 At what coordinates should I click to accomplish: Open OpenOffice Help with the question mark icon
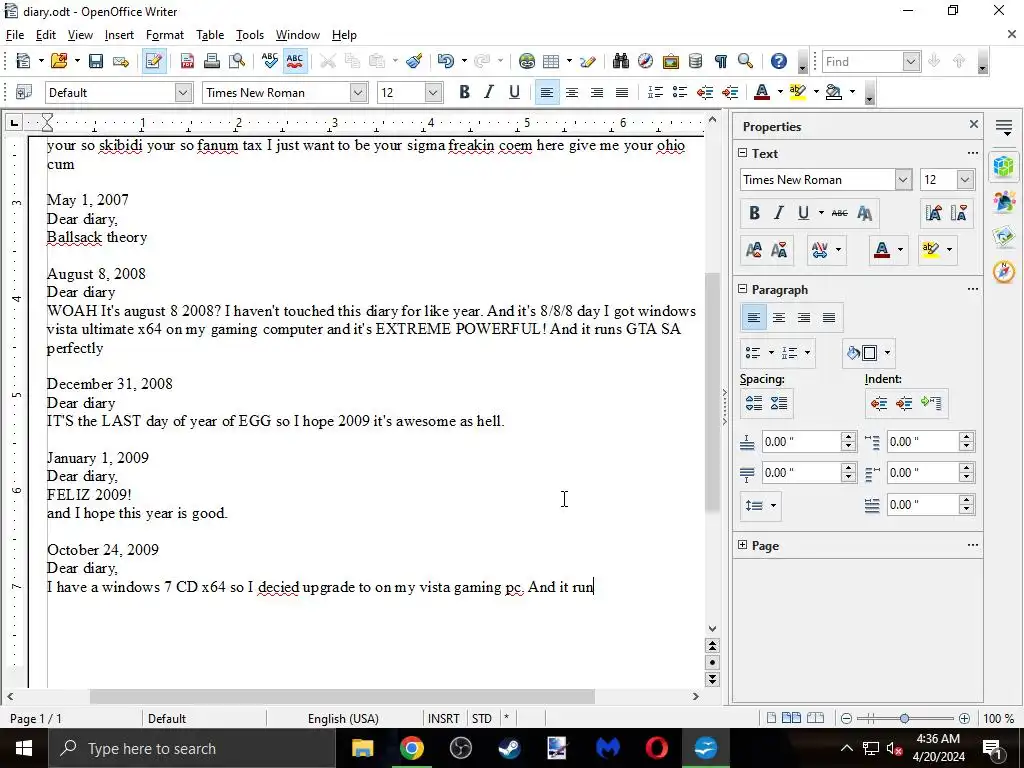click(778, 61)
